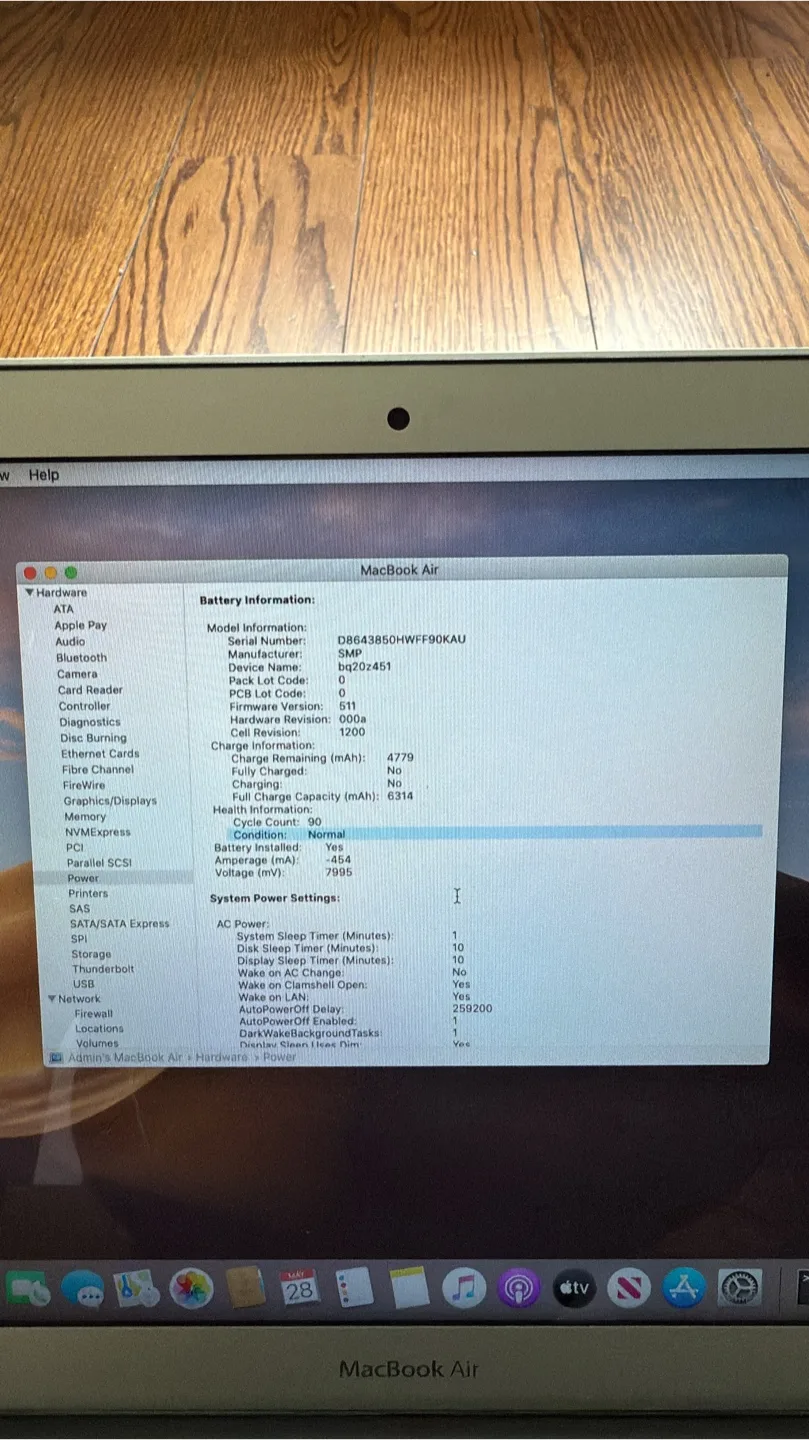Image resolution: width=809 pixels, height=1440 pixels.
Task: Open the Podcasts app in the Dock
Action: click(x=518, y=1287)
